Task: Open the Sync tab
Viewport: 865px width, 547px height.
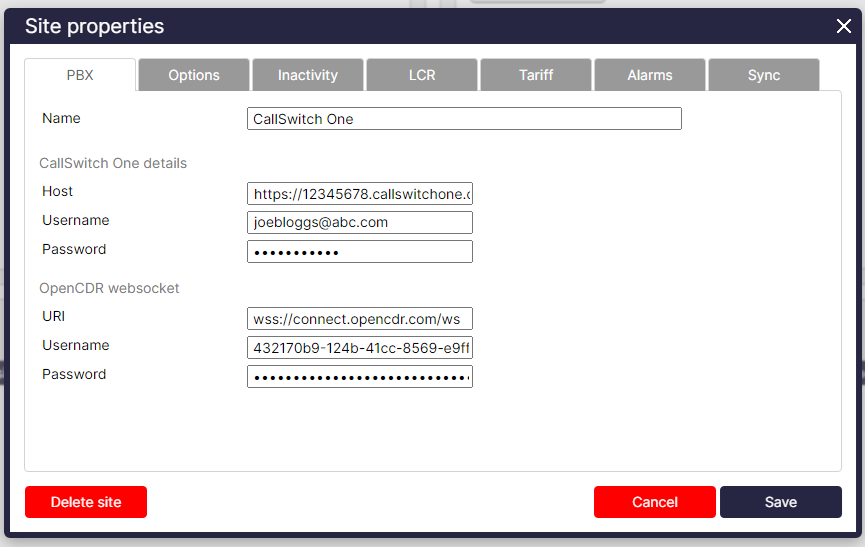Action: pyautogui.click(x=764, y=75)
